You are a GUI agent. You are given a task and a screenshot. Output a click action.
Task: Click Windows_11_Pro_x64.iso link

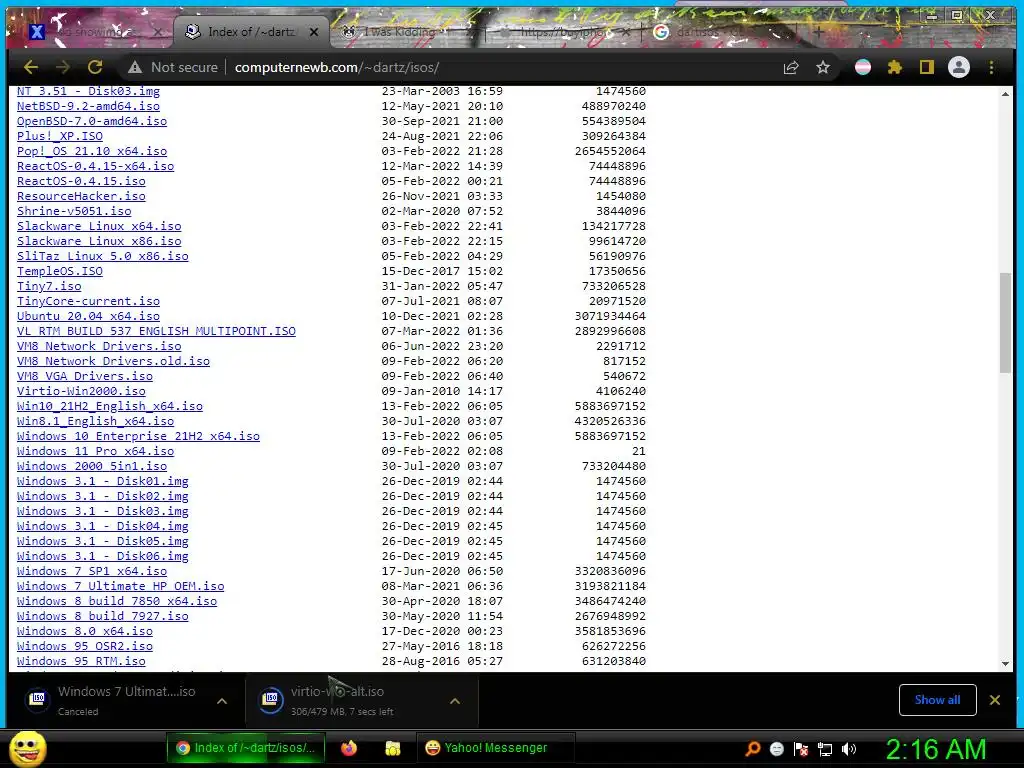(95, 451)
